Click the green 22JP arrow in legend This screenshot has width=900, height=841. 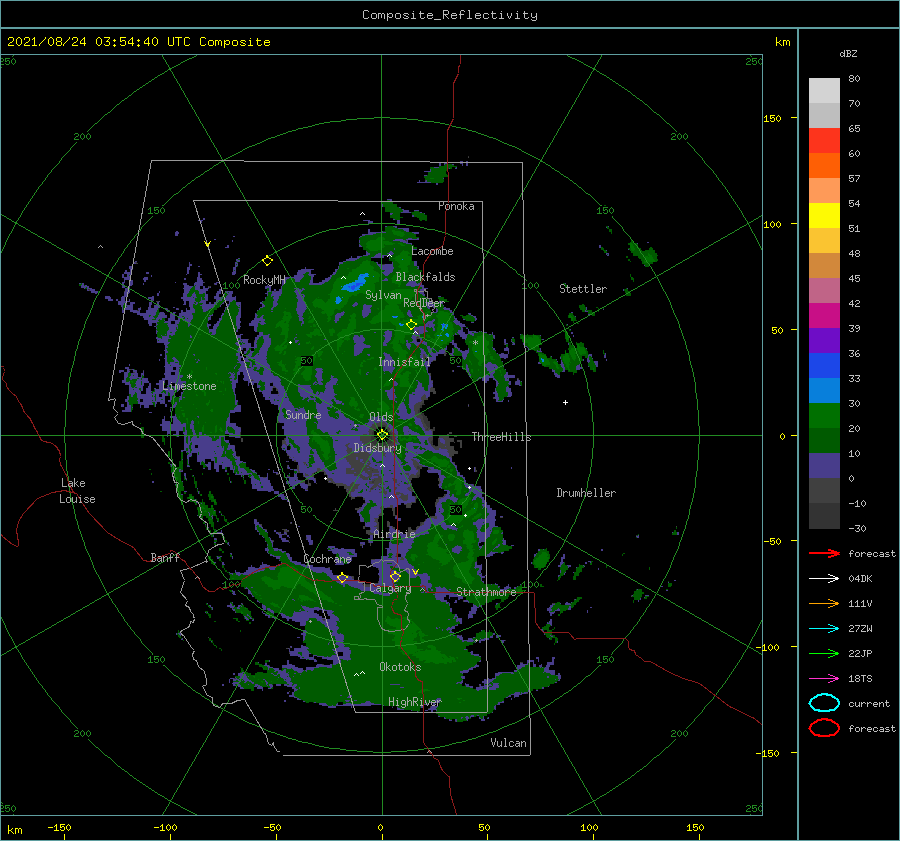pos(824,653)
